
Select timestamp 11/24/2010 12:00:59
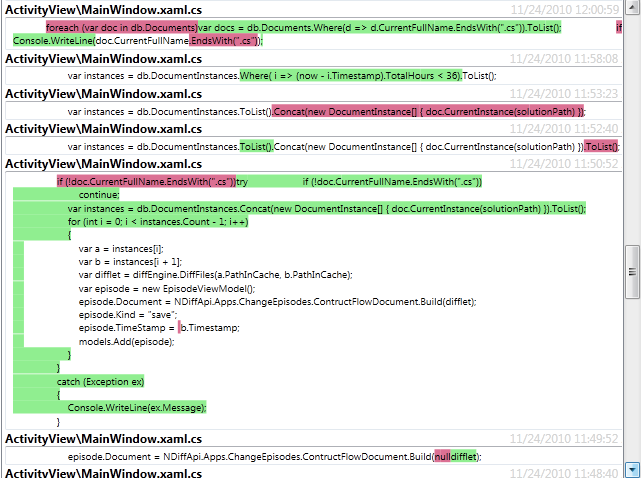coord(564,9)
